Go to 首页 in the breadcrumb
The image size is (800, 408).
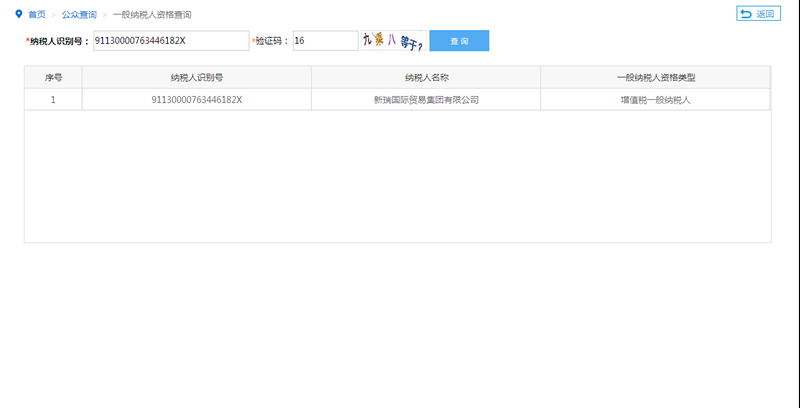pyautogui.click(x=37, y=15)
